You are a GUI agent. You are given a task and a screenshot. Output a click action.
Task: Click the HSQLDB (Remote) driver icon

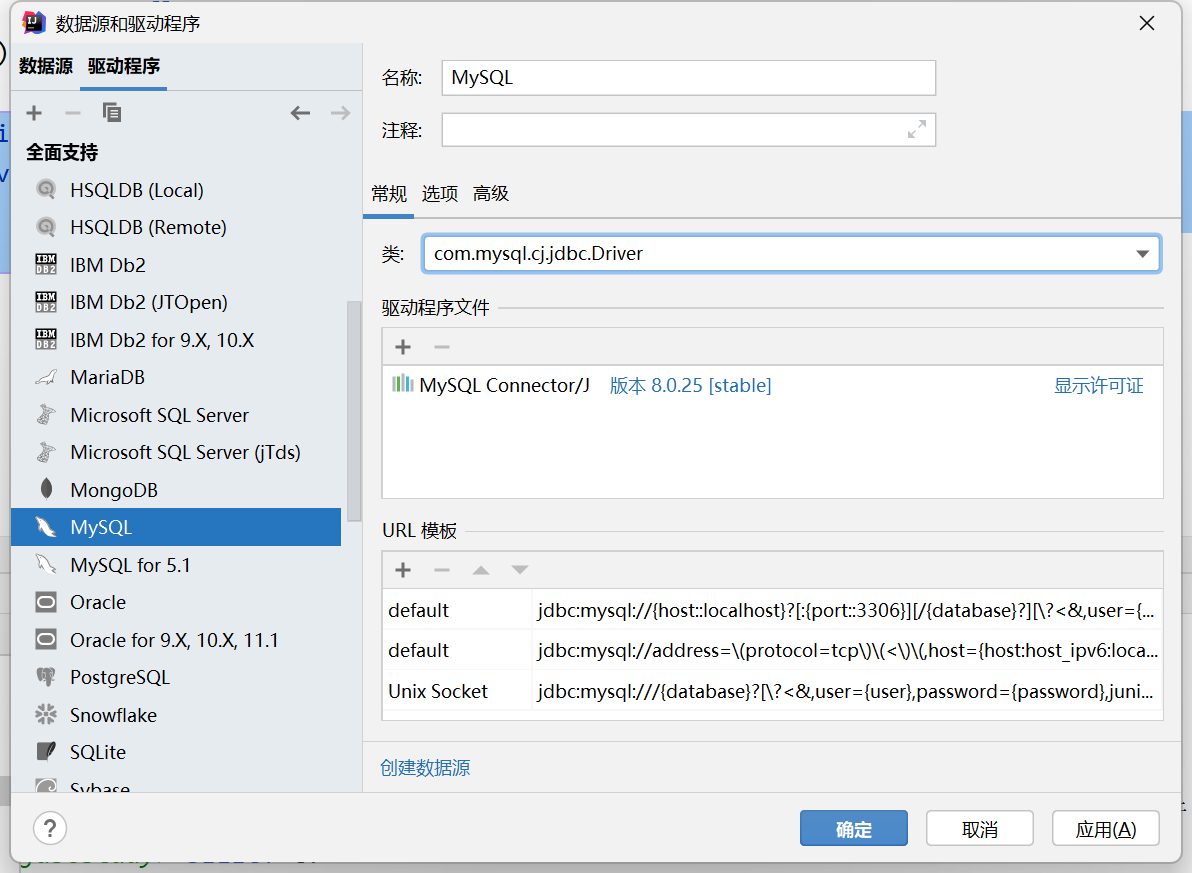[46, 227]
